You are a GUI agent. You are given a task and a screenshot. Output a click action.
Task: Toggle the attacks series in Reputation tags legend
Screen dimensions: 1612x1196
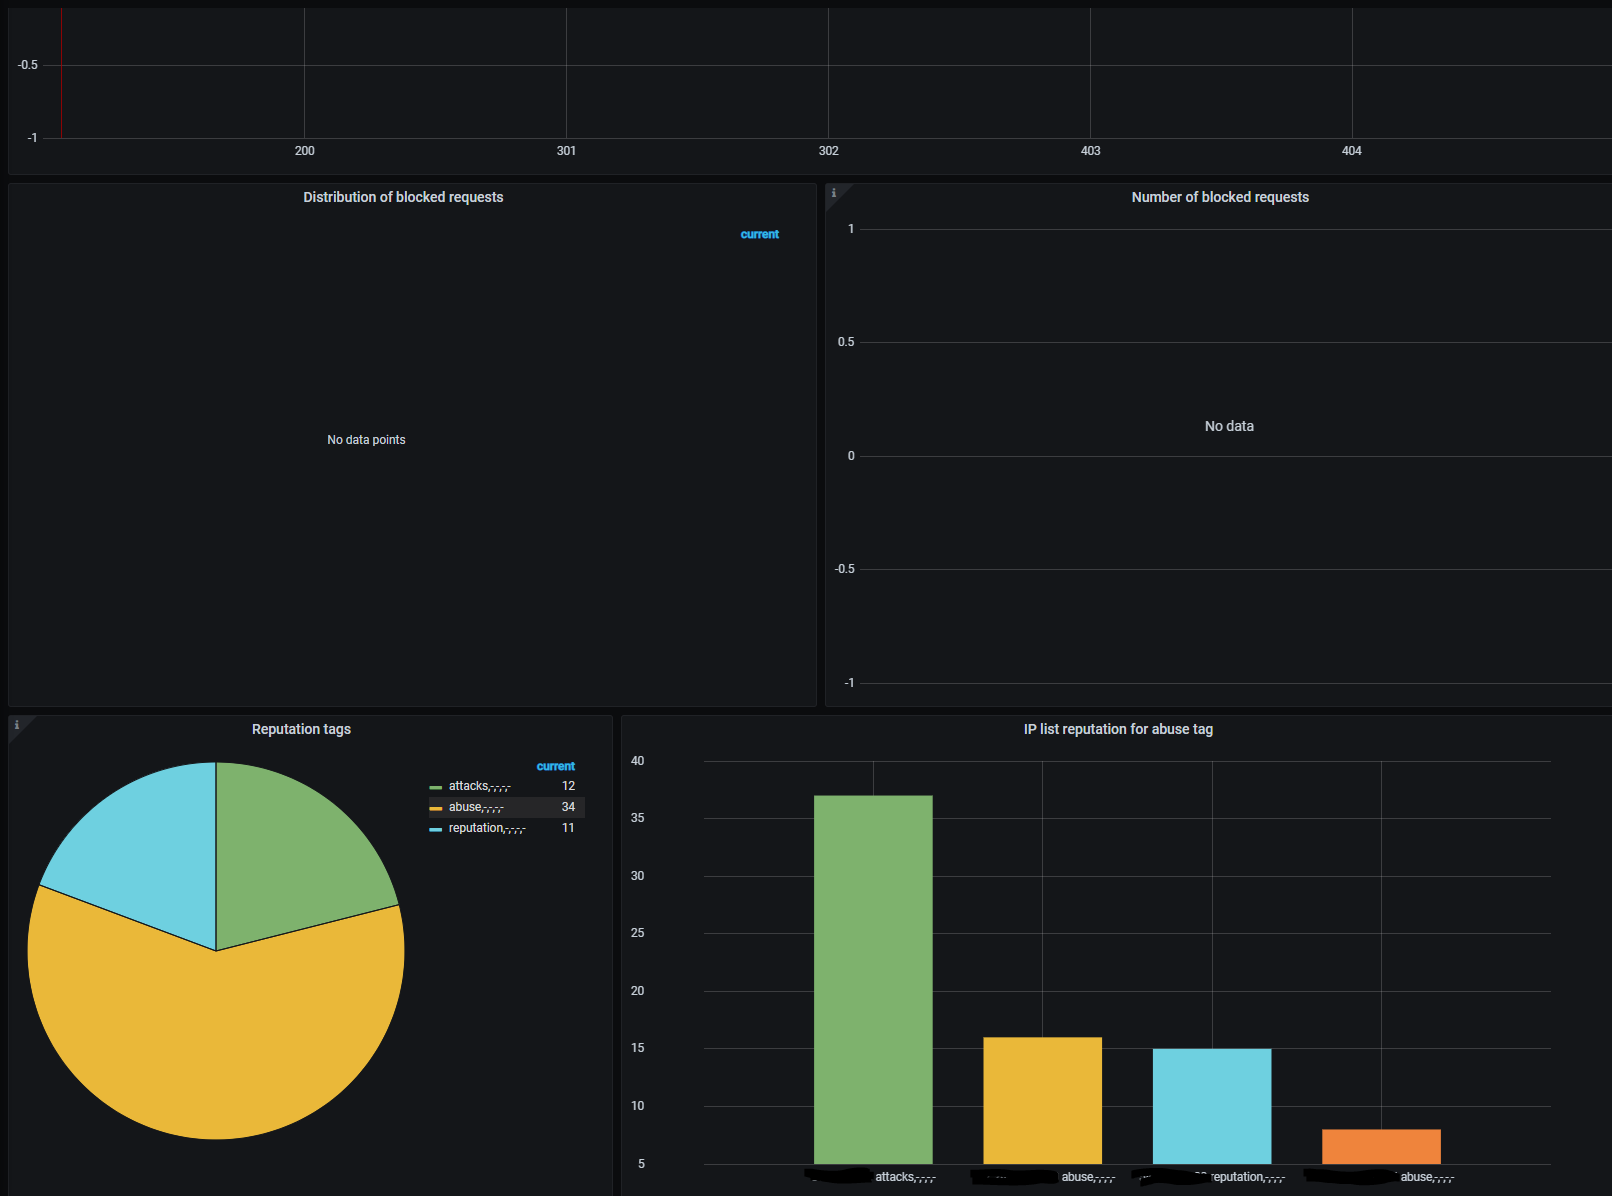pos(479,786)
